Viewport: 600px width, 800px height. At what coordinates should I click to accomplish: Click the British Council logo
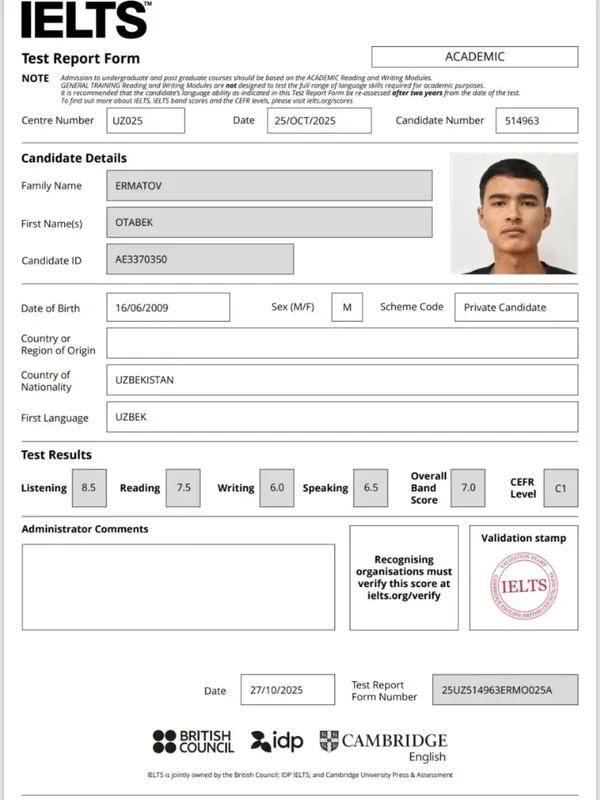[193, 741]
